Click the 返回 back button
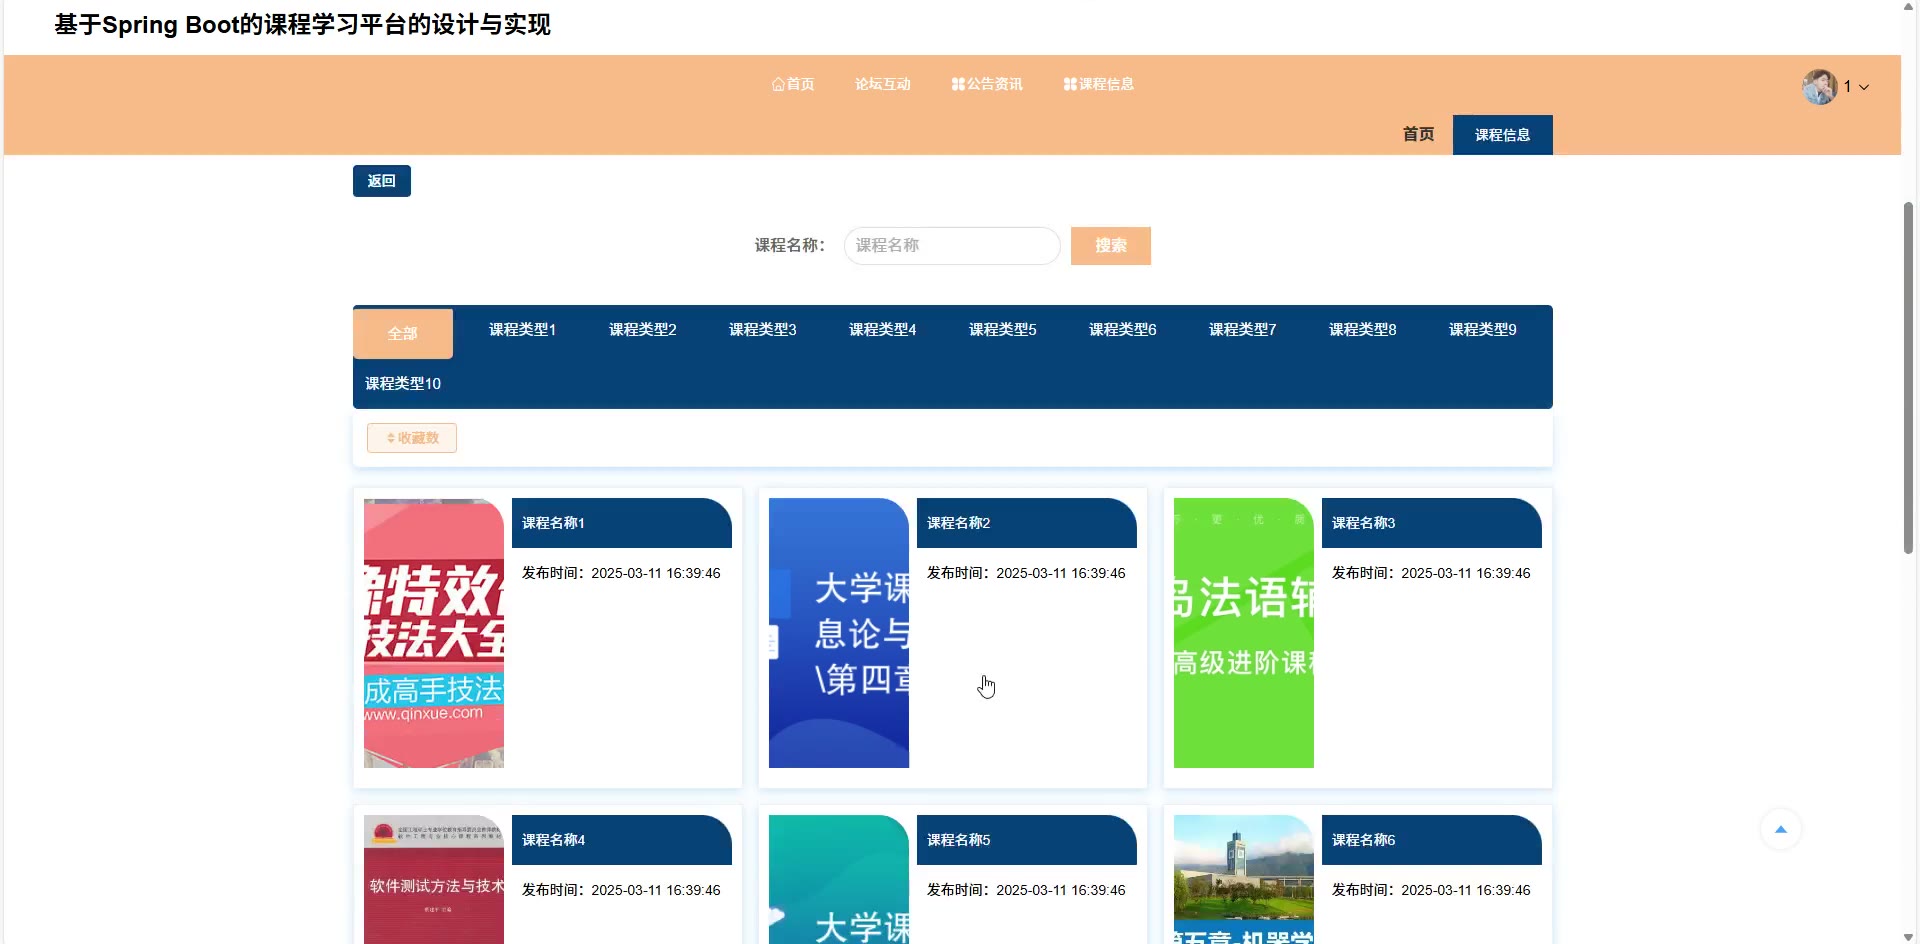 [x=381, y=181]
